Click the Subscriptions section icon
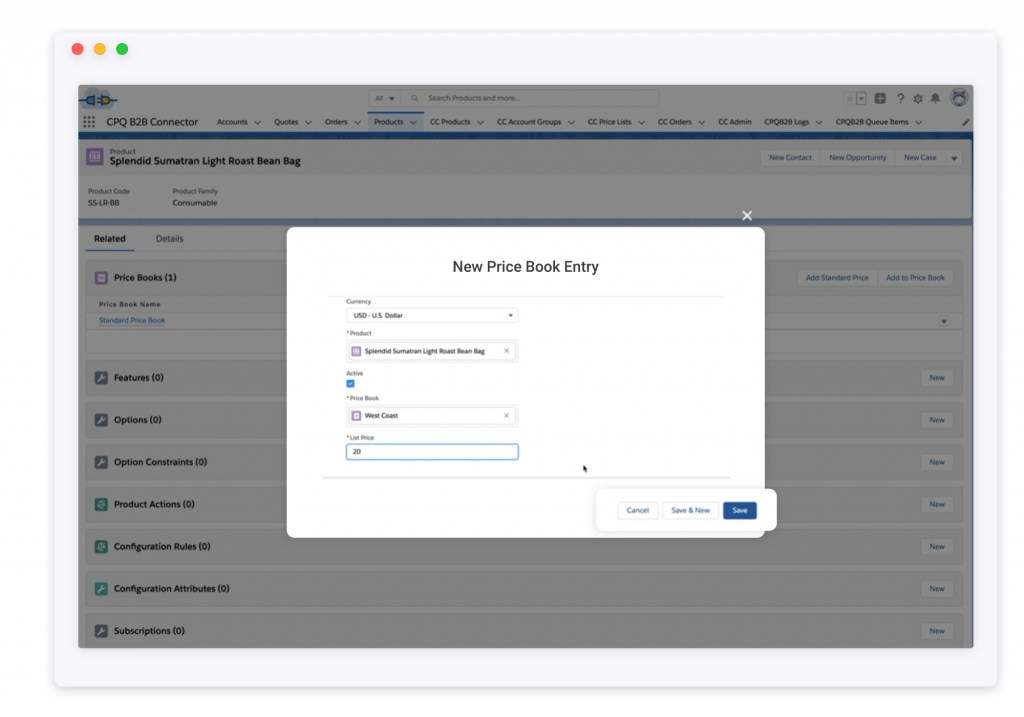The image size is (1024, 717). 101,631
